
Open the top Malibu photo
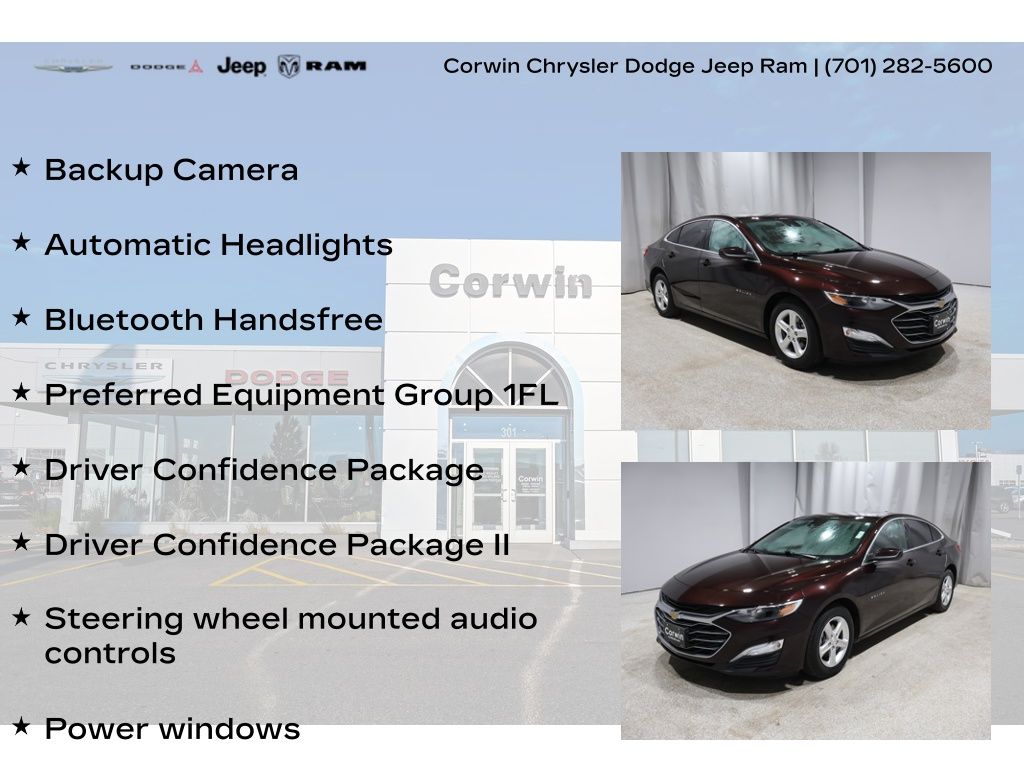[x=805, y=290]
